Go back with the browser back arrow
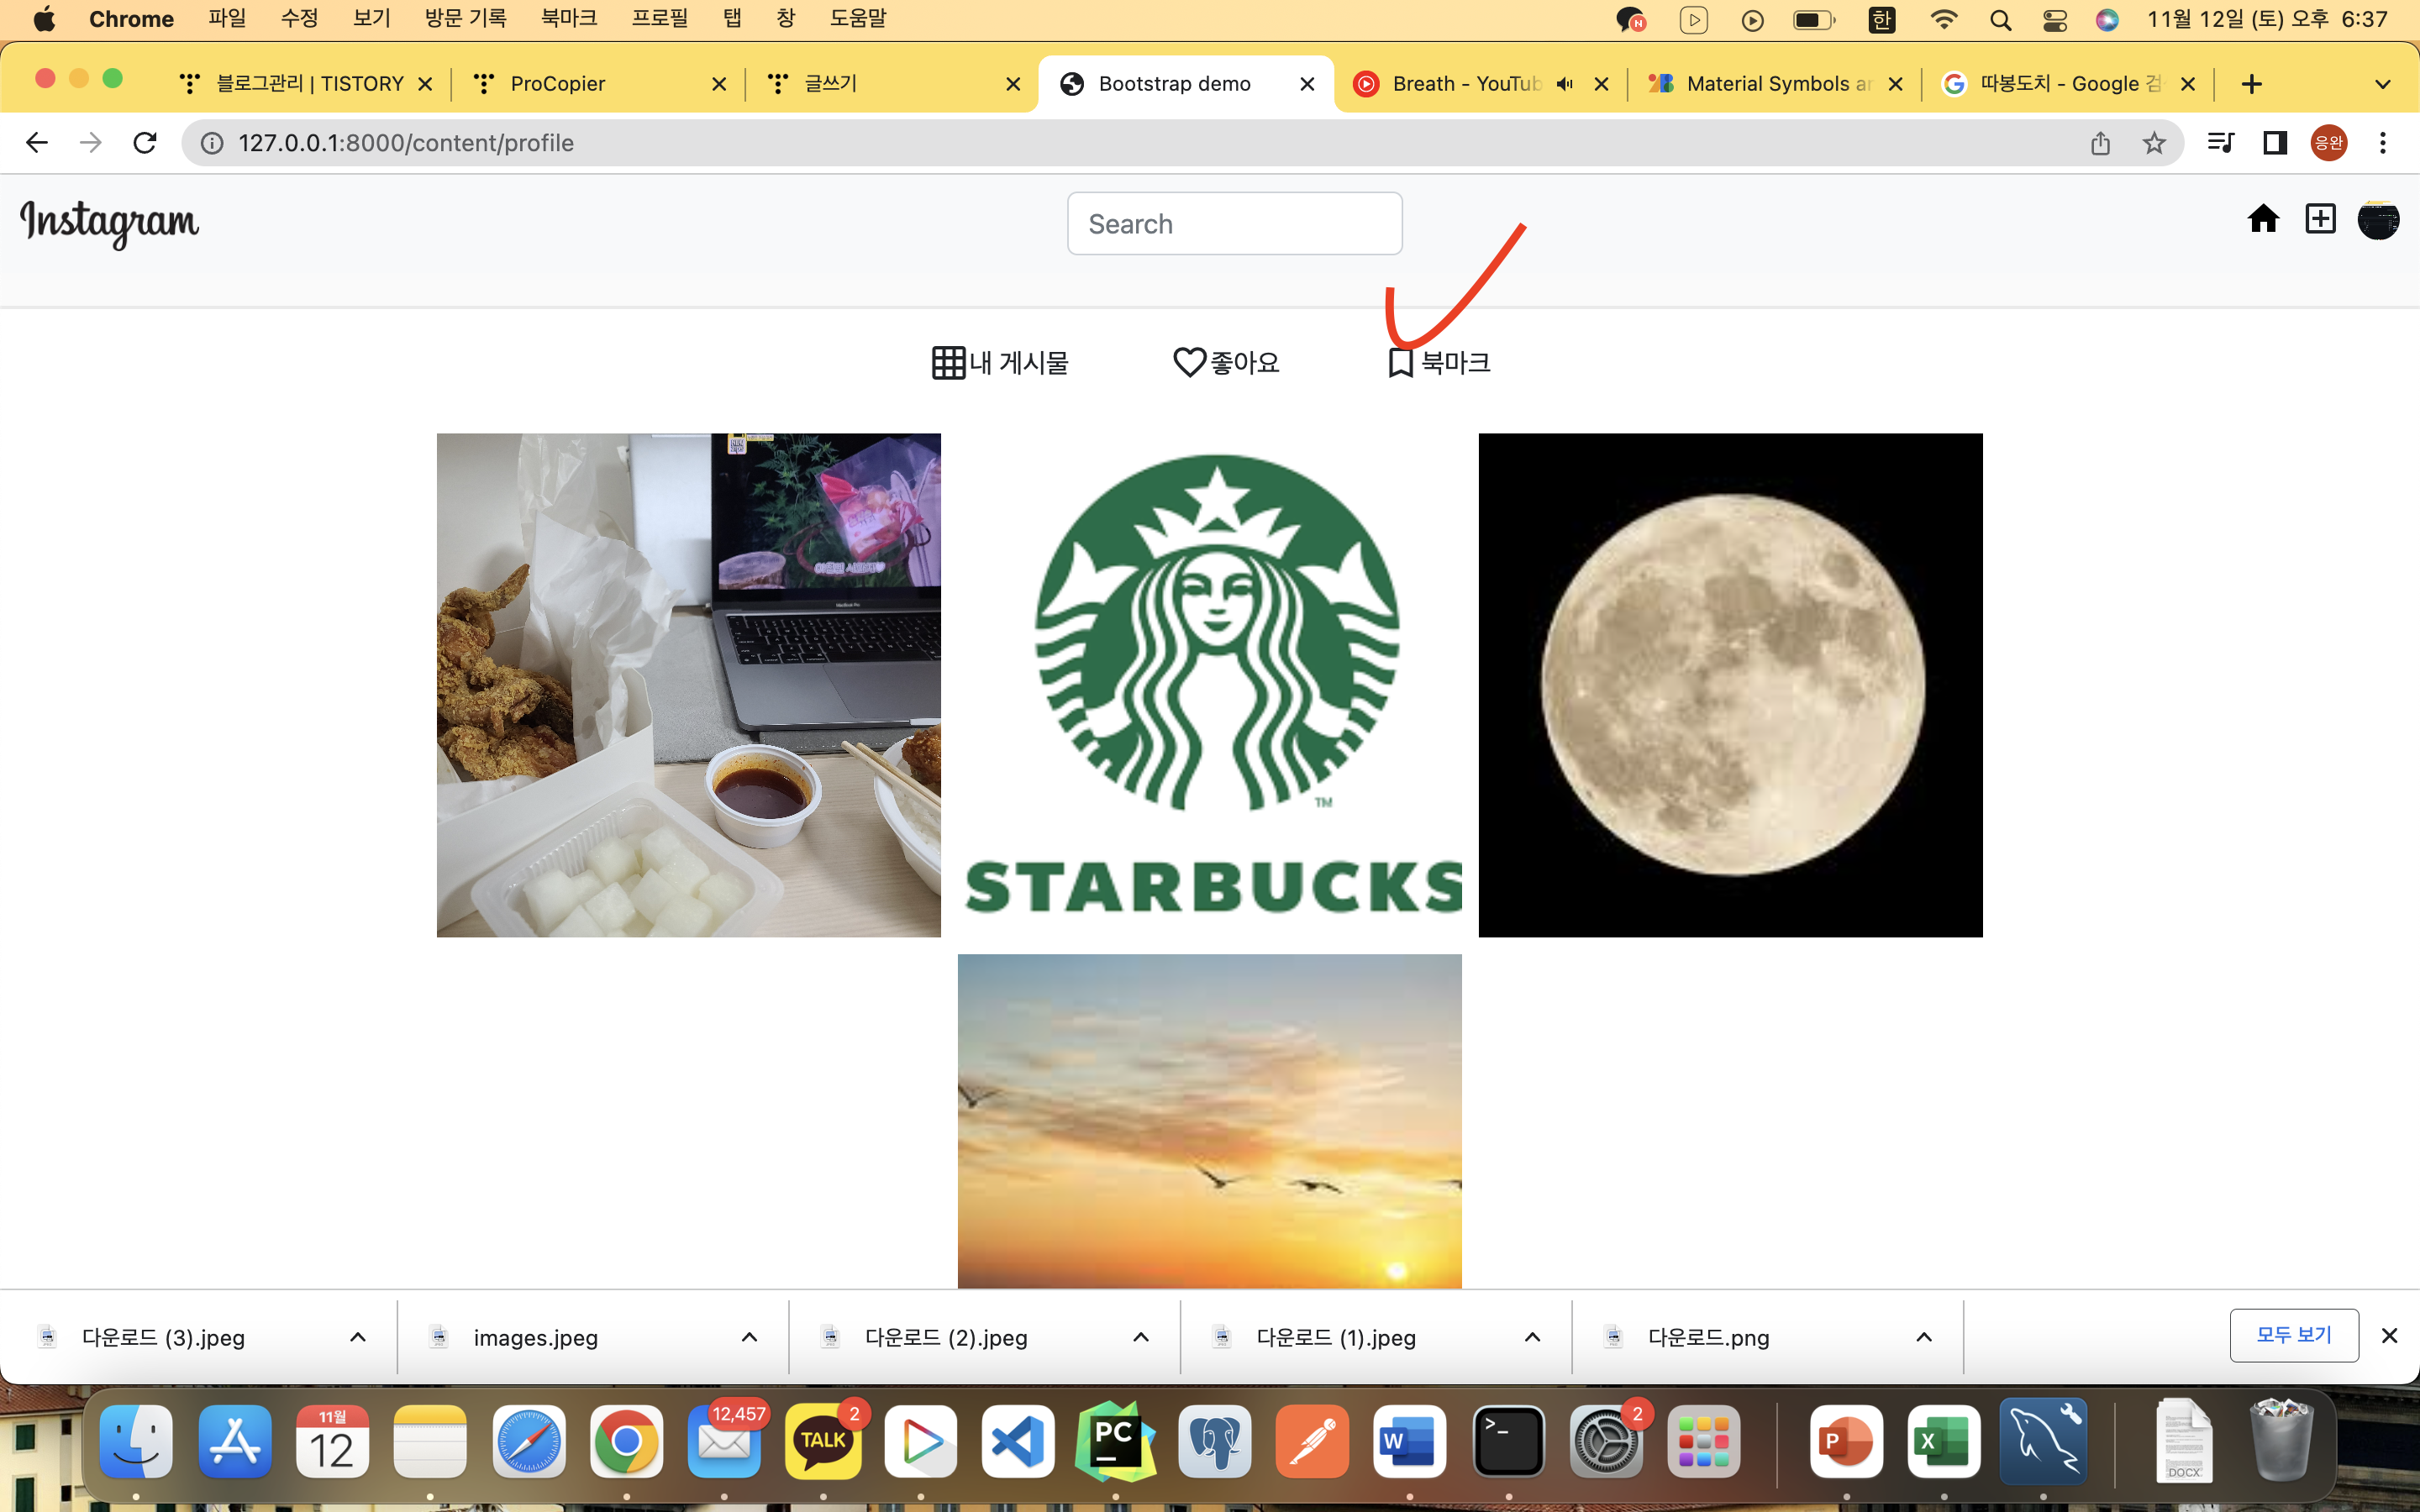2420x1512 pixels. [37, 143]
